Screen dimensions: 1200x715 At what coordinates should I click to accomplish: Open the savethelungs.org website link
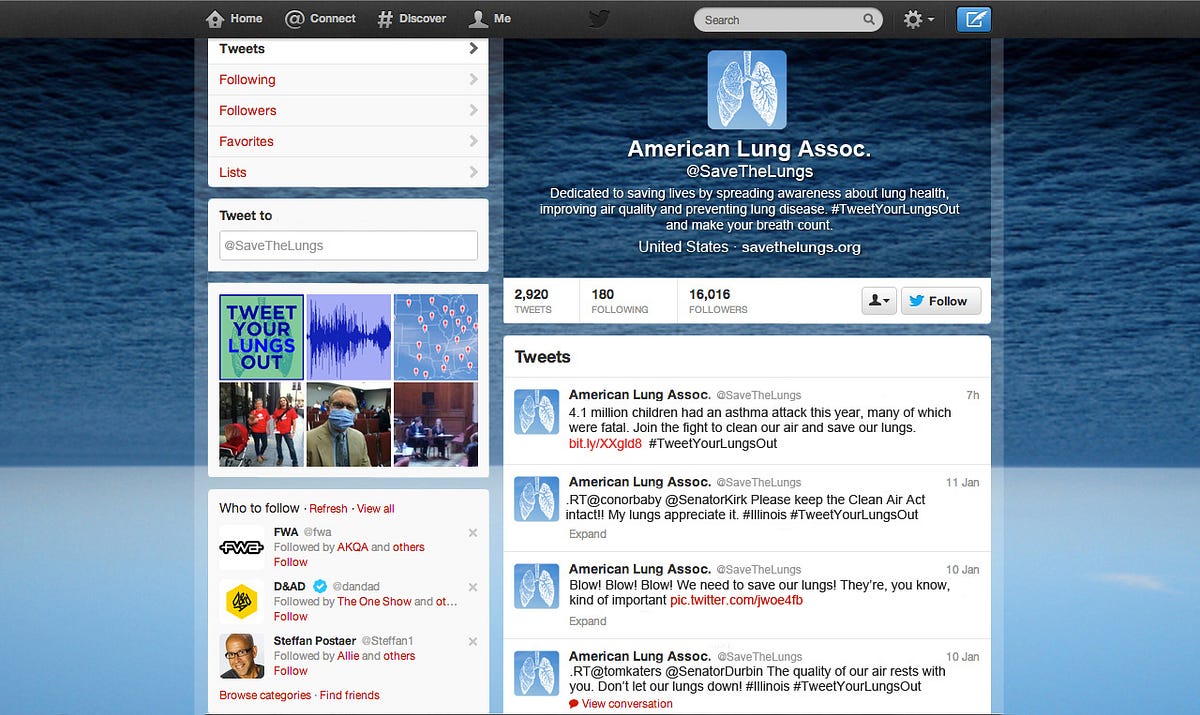point(801,247)
